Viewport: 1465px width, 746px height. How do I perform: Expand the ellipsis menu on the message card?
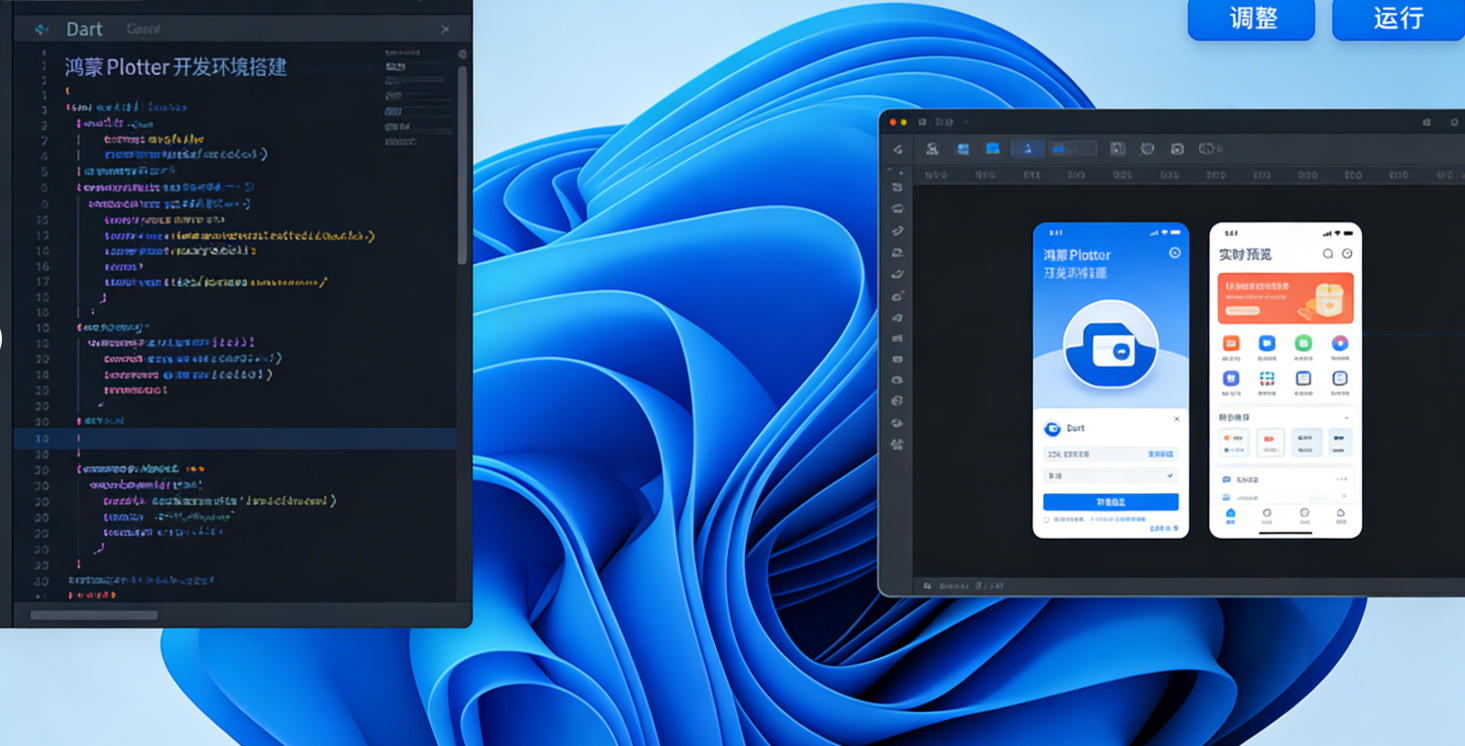1341,480
